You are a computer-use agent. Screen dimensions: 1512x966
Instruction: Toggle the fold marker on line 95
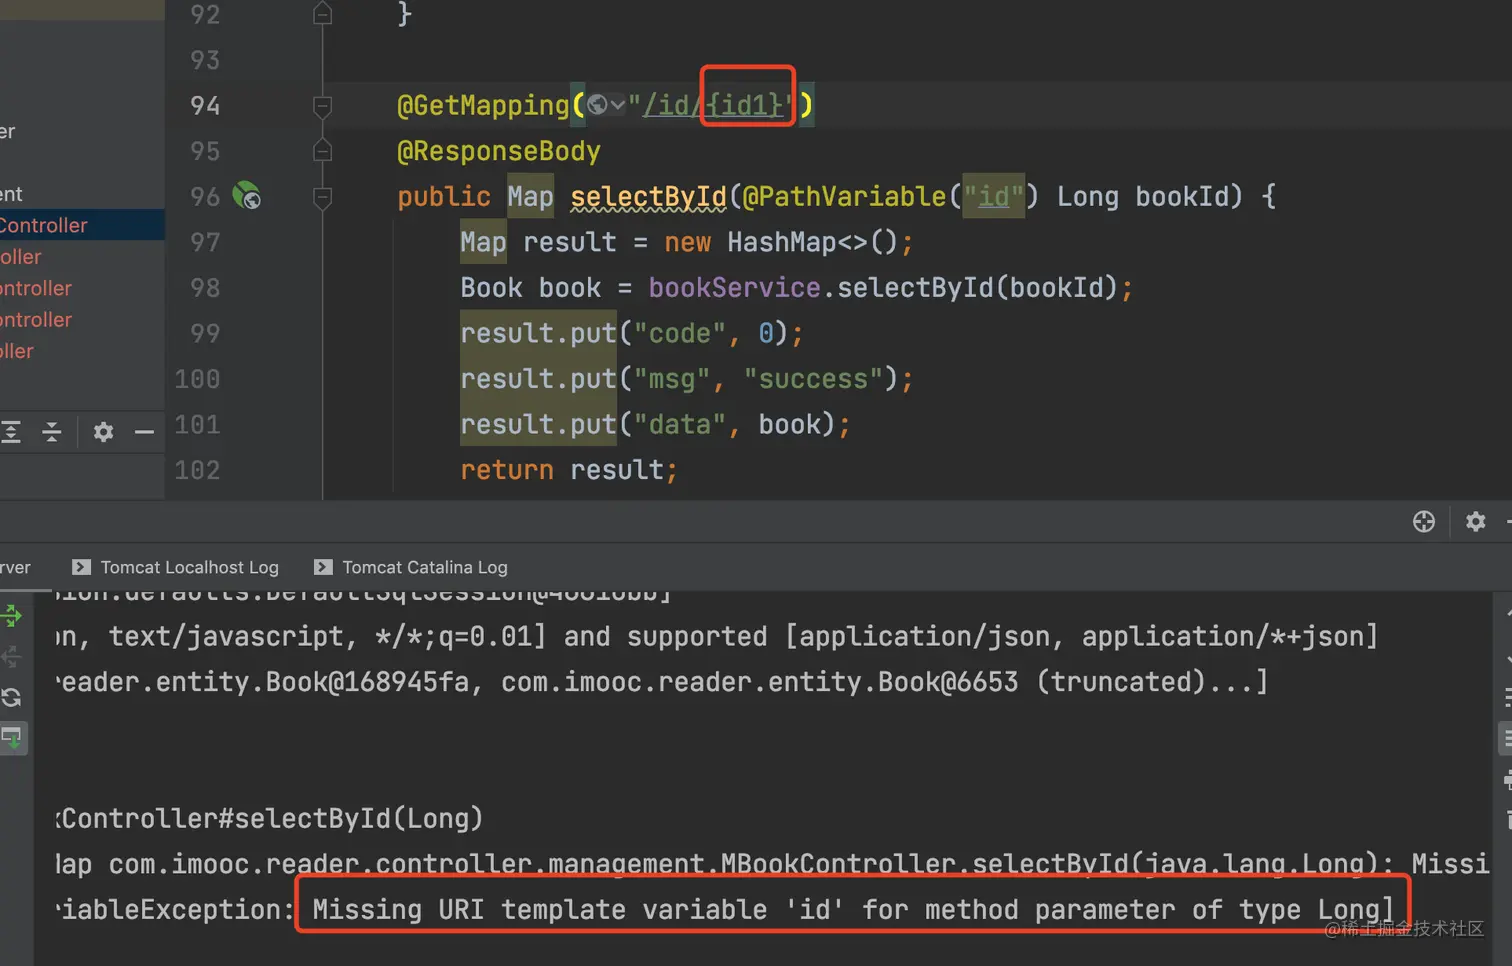coord(322,150)
